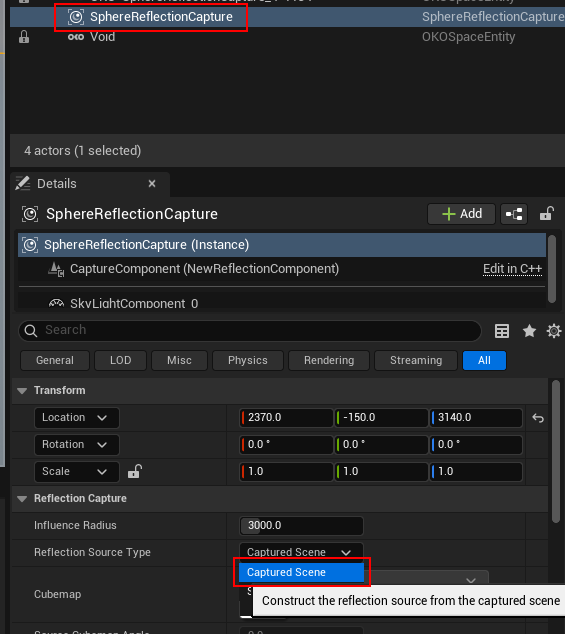Filter by Rendering category
This screenshot has width=565, height=634.
click(x=329, y=360)
